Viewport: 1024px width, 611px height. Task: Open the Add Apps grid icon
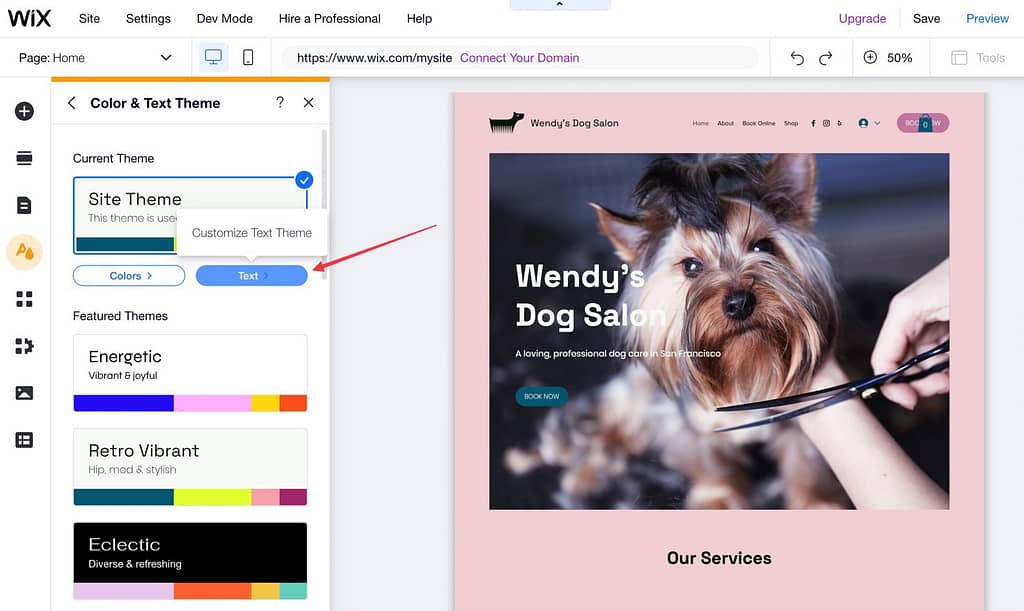pyautogui.click(x=24, y=299)
